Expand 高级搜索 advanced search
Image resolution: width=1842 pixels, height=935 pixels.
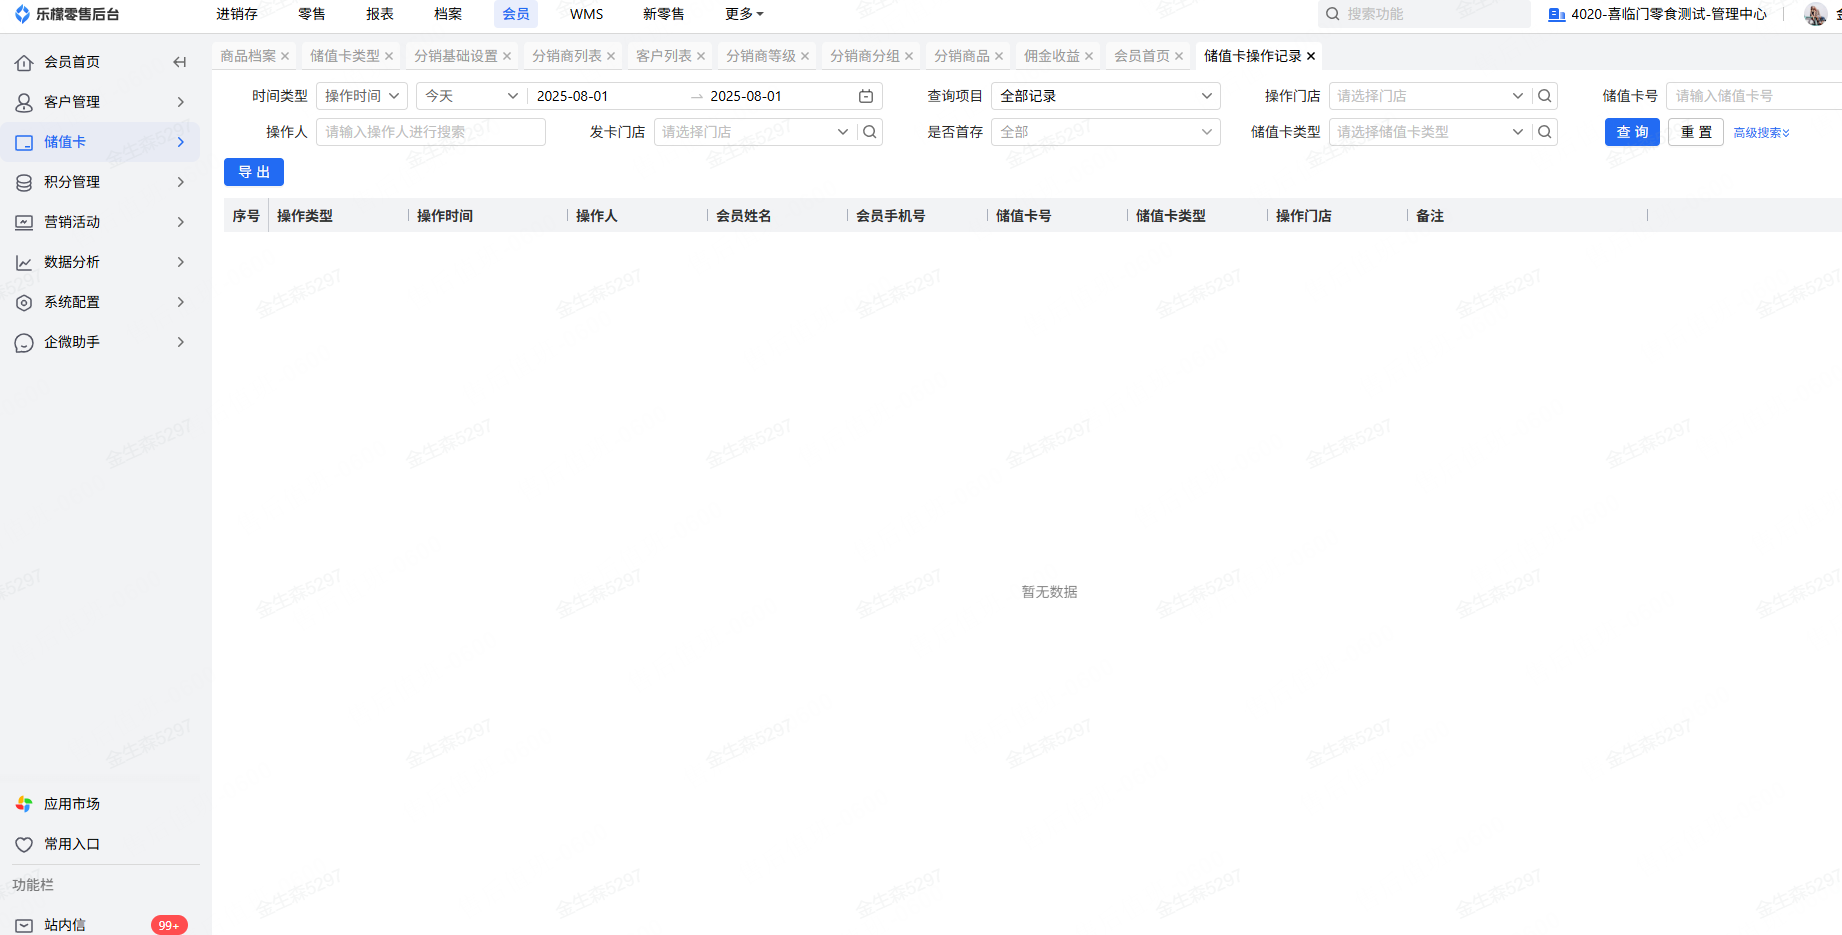[x=1761, y=132]
